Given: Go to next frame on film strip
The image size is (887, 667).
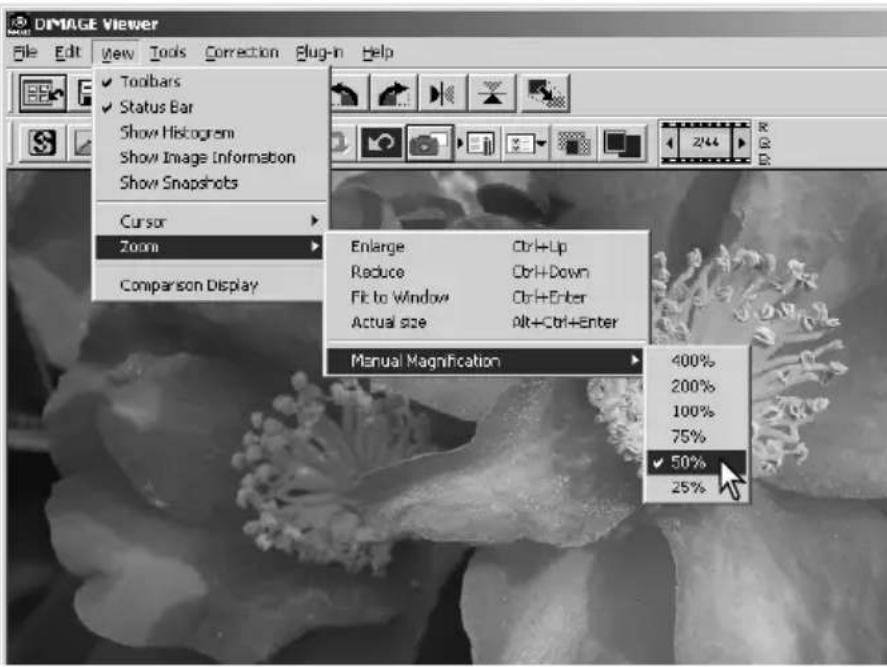Looking at the screenshot, I should click(742, 143).
